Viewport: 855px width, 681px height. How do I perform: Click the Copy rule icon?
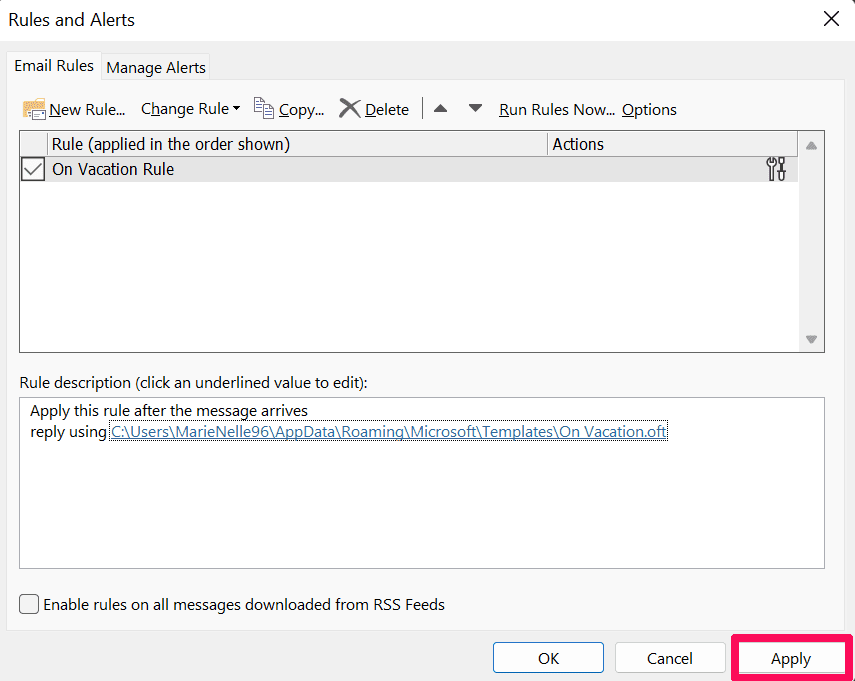(264, 108)
